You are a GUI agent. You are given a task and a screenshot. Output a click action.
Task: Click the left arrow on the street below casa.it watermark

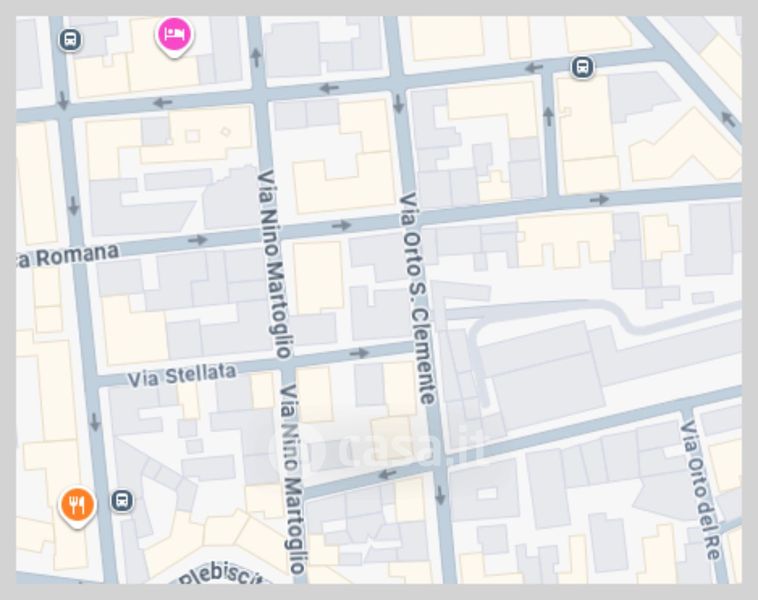pos(387,474)
